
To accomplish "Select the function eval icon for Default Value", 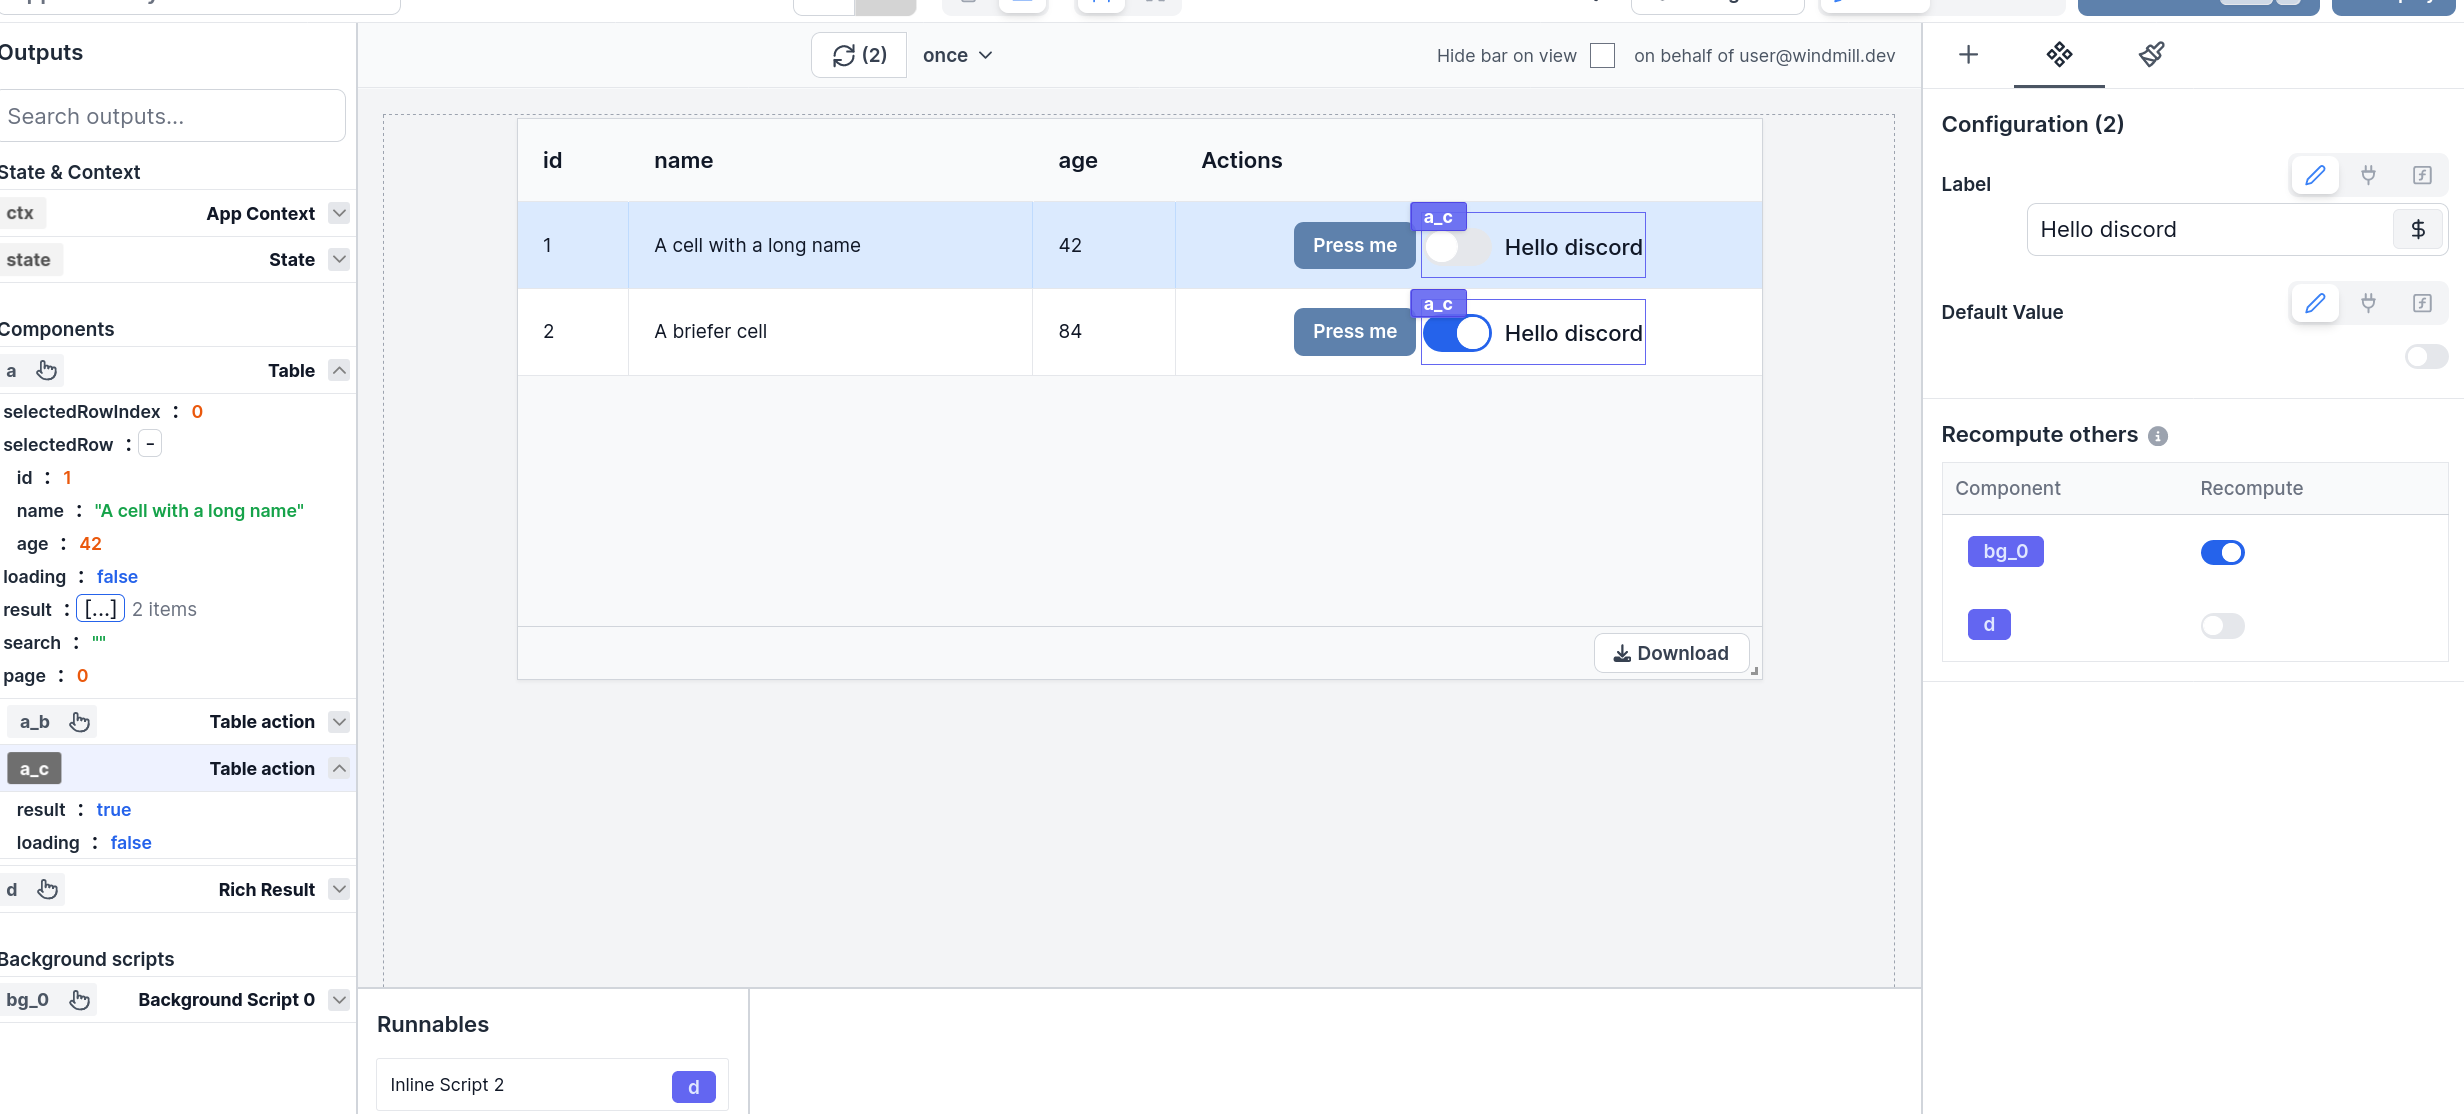I will pos(2422,303).
